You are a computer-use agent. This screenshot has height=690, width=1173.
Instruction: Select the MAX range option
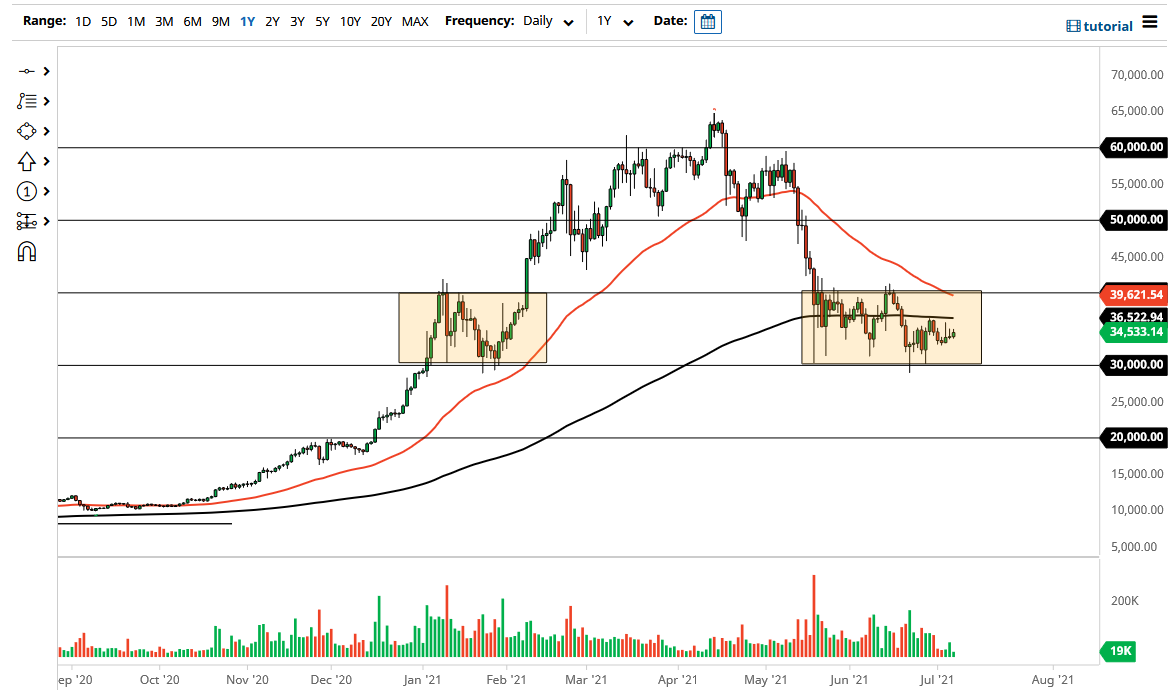tap(415, 20)
